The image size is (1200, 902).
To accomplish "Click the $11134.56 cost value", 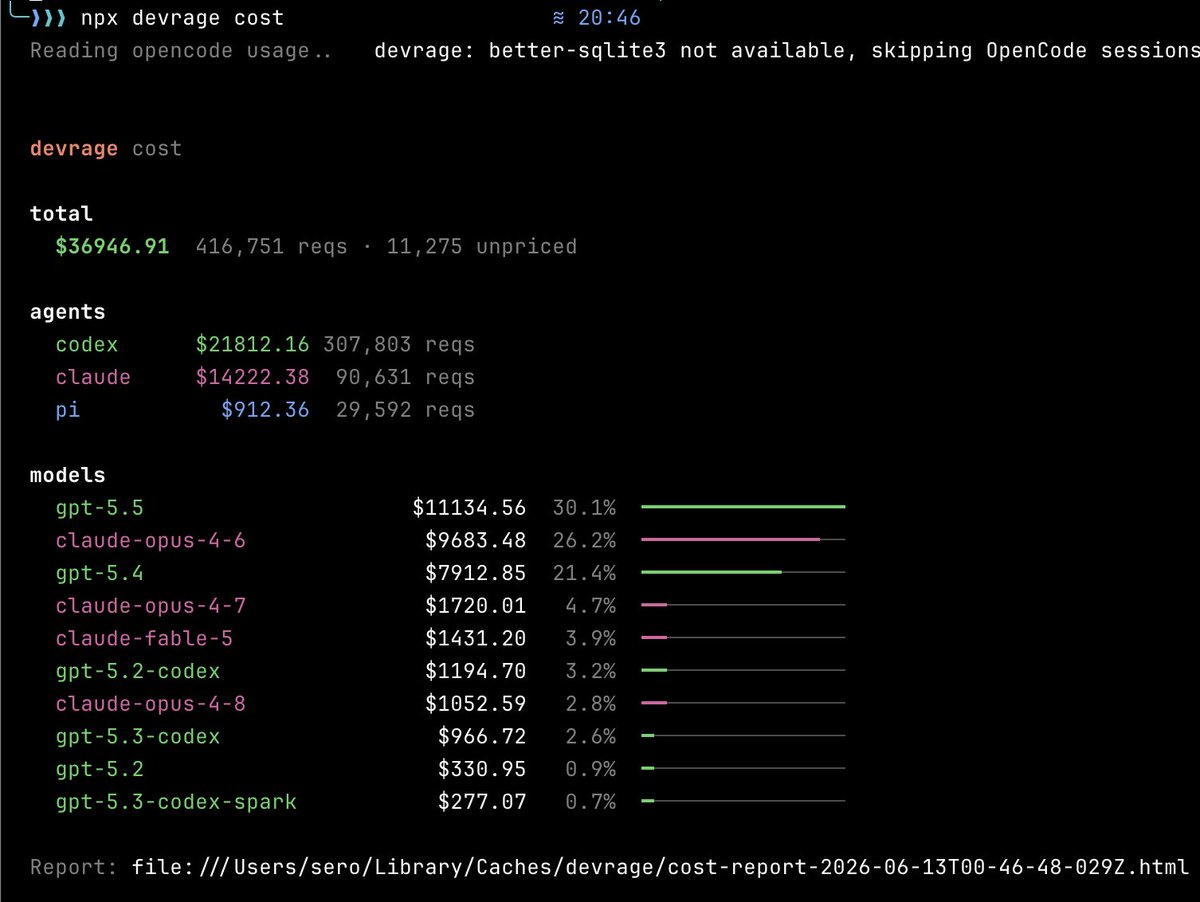I will pyautogui.click(x=469, y=508).
